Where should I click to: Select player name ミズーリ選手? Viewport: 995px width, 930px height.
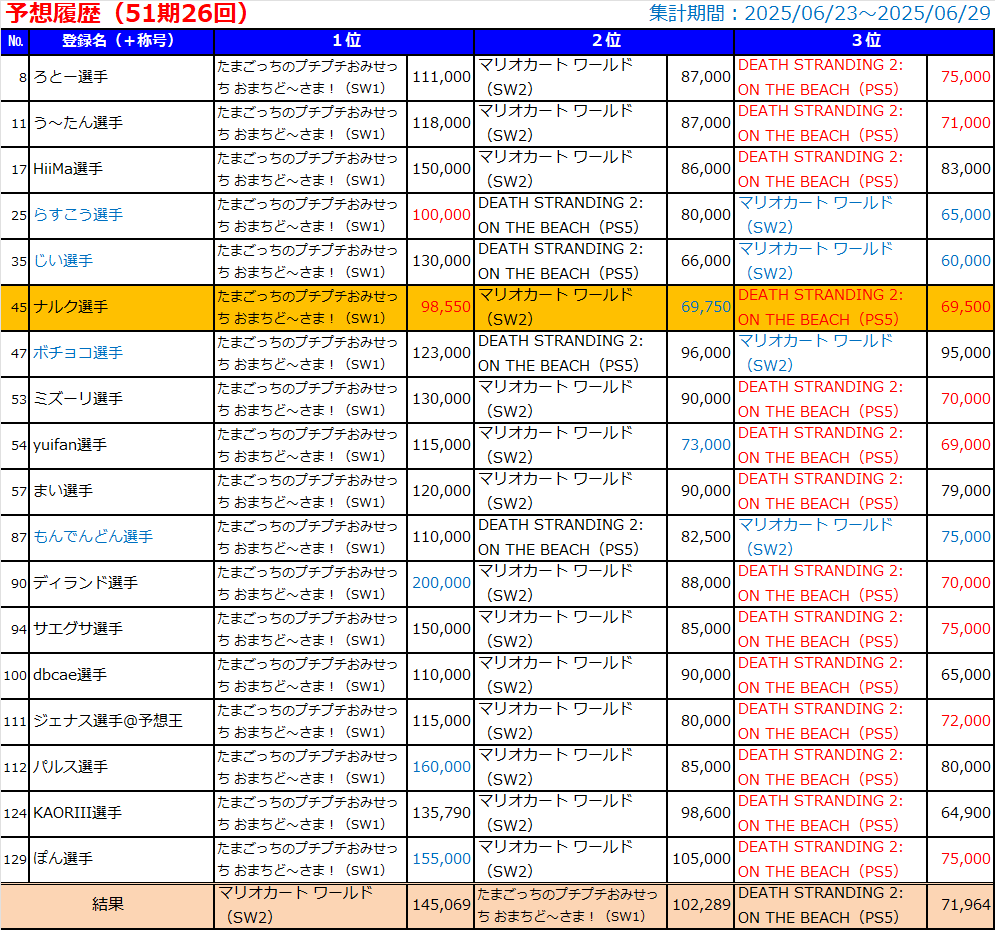click(77, 399)
